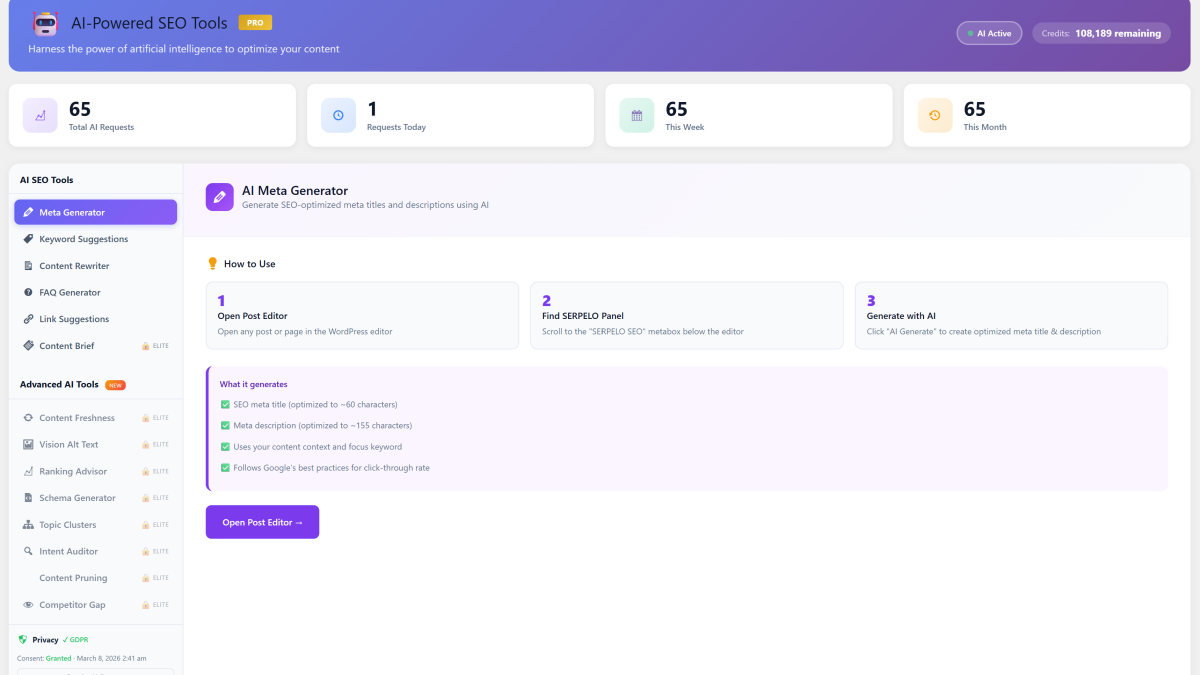
Task: Click the Intent Auditor magnifier icon
Action: click(x=29, y=551)
